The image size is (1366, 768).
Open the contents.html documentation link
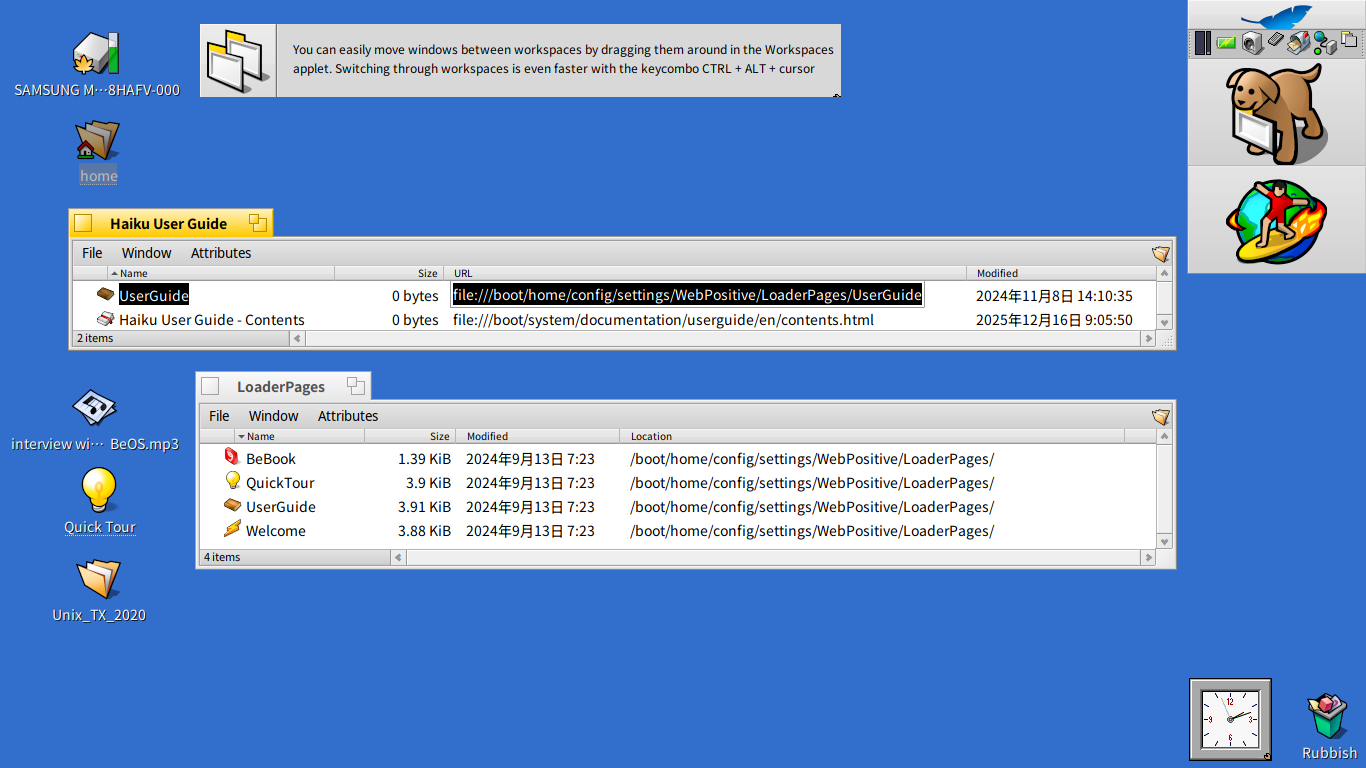661,320
